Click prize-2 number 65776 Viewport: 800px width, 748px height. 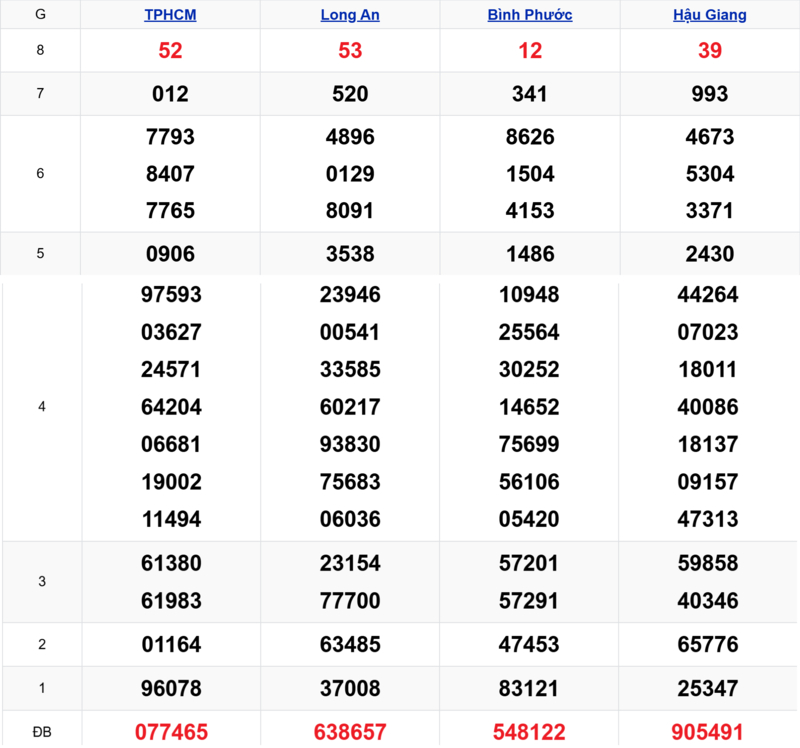tap(708, 644)
